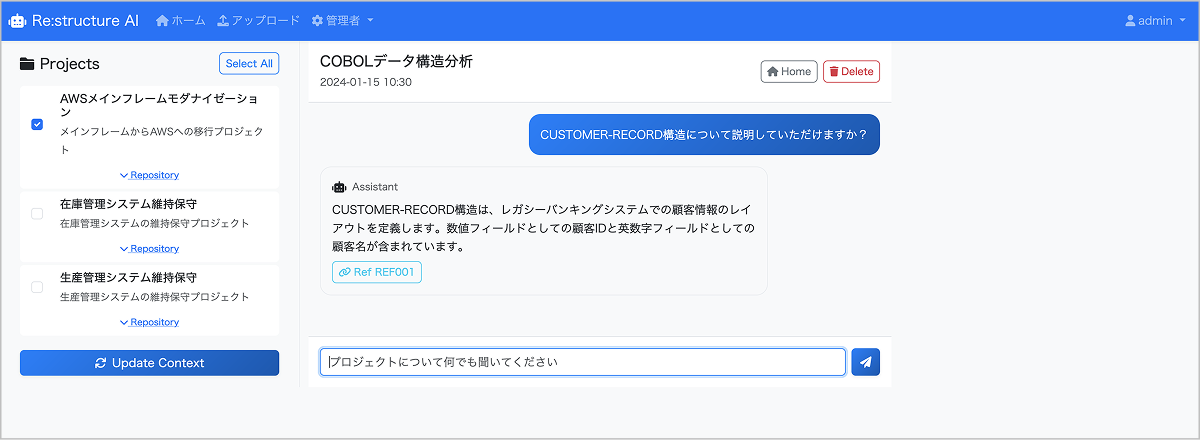Click the Projects folder icon
Screen dimensions: 1200x440
click(28, 64)
